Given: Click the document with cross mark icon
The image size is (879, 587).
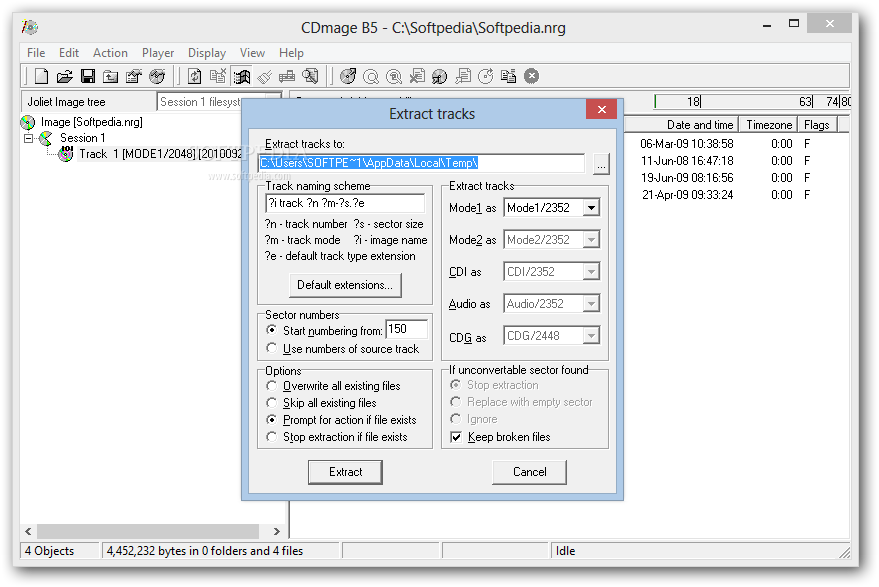Looking at the screenshot, I should click(417, 76).
